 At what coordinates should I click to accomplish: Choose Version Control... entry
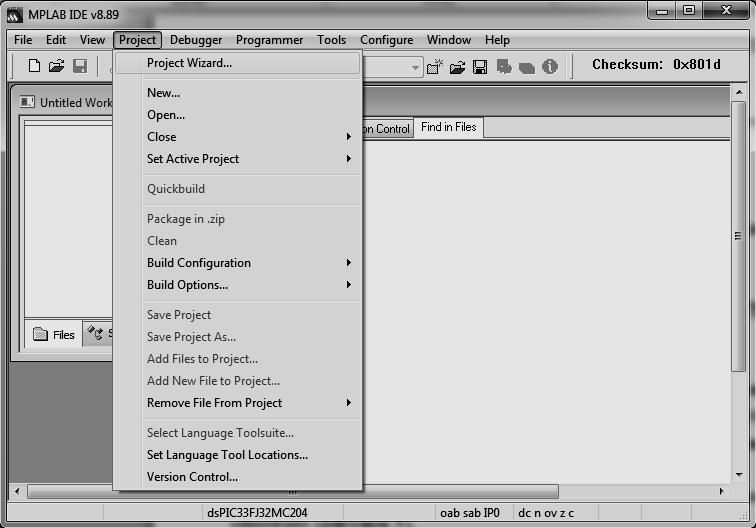pyautogui.click(x=238, y=477)
